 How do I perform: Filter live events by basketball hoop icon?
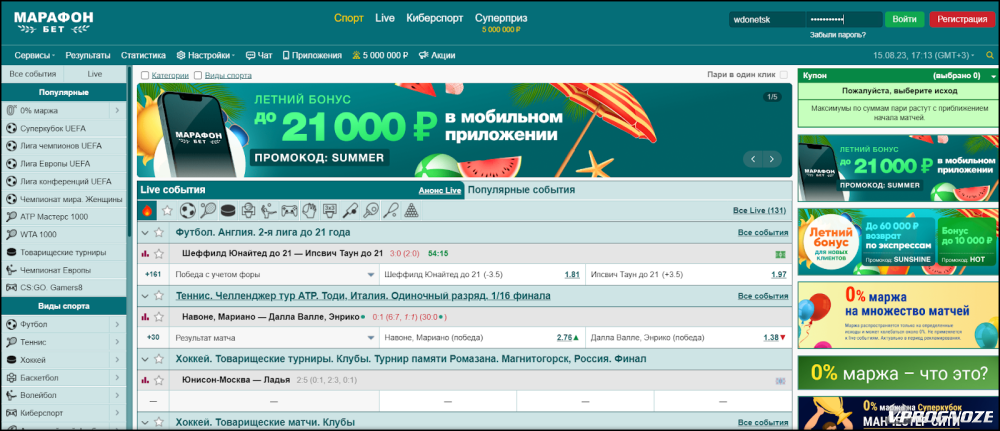[x=249, y=210]
